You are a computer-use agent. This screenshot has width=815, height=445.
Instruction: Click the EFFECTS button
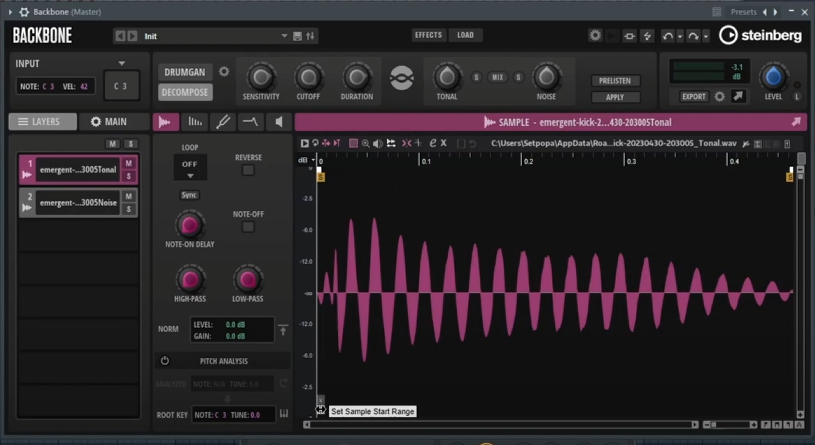tap(428, 35)
